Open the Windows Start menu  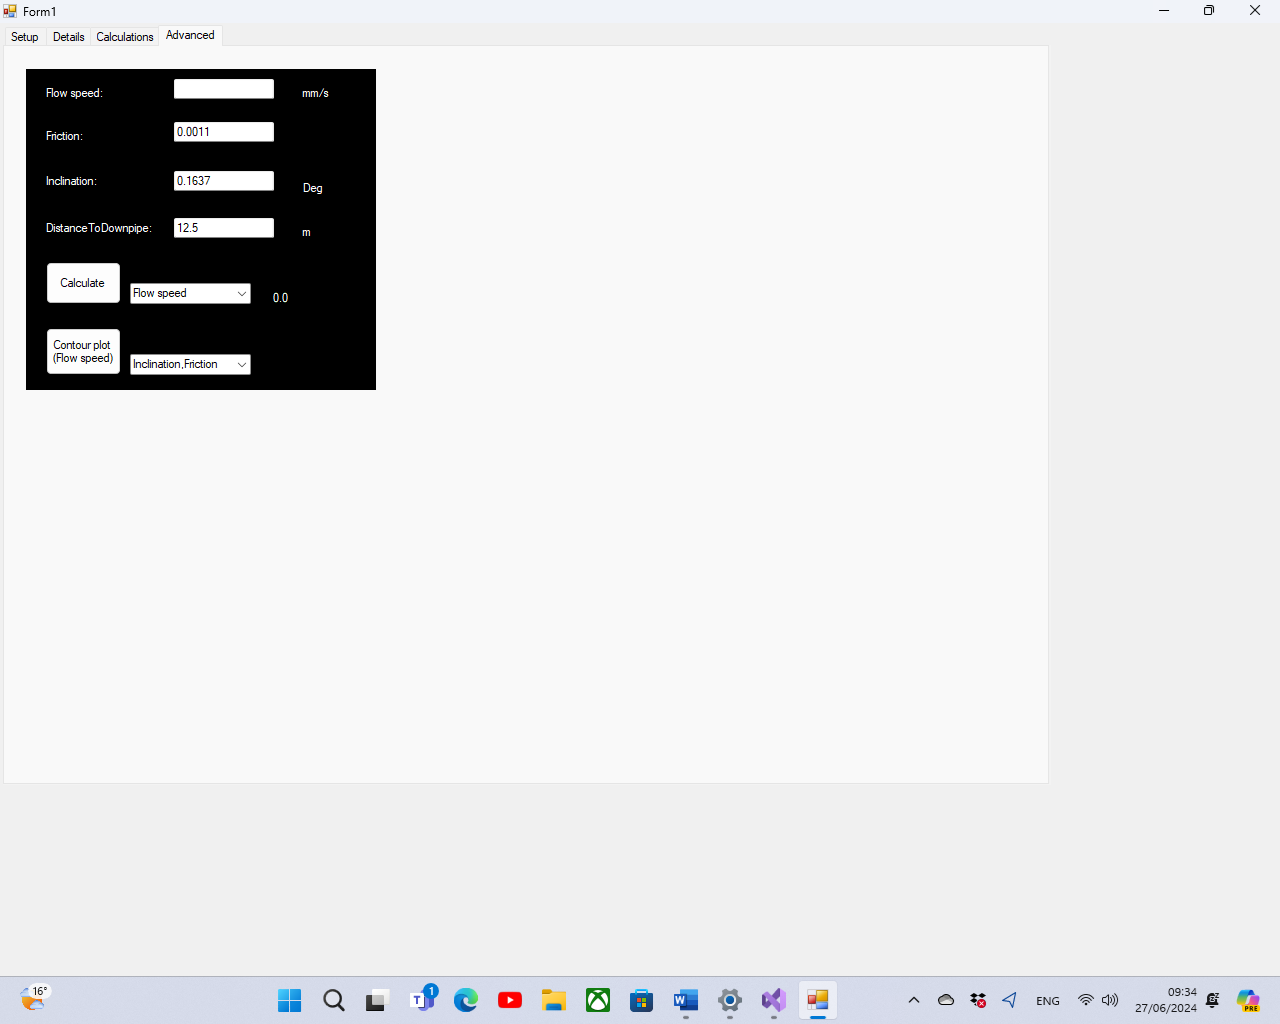point(290,1000)
